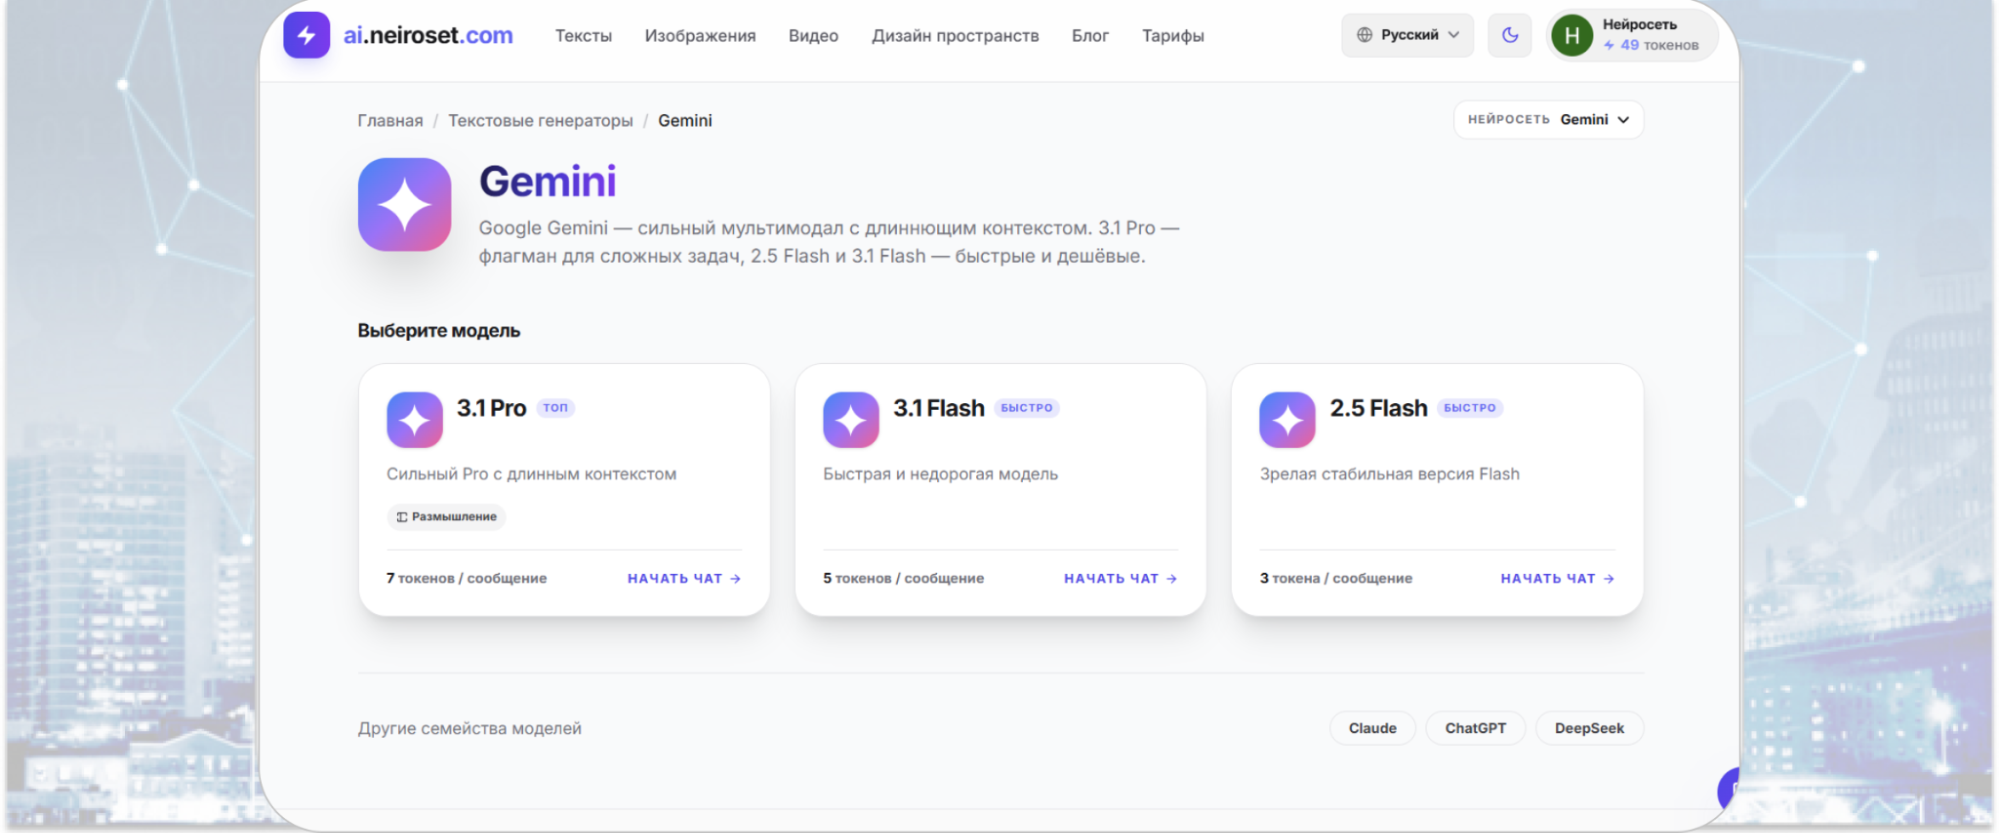This screenshot has height=833, width=1999.
Task: Click the Размышление tag on 3.1 Pro
Action: 446,517
